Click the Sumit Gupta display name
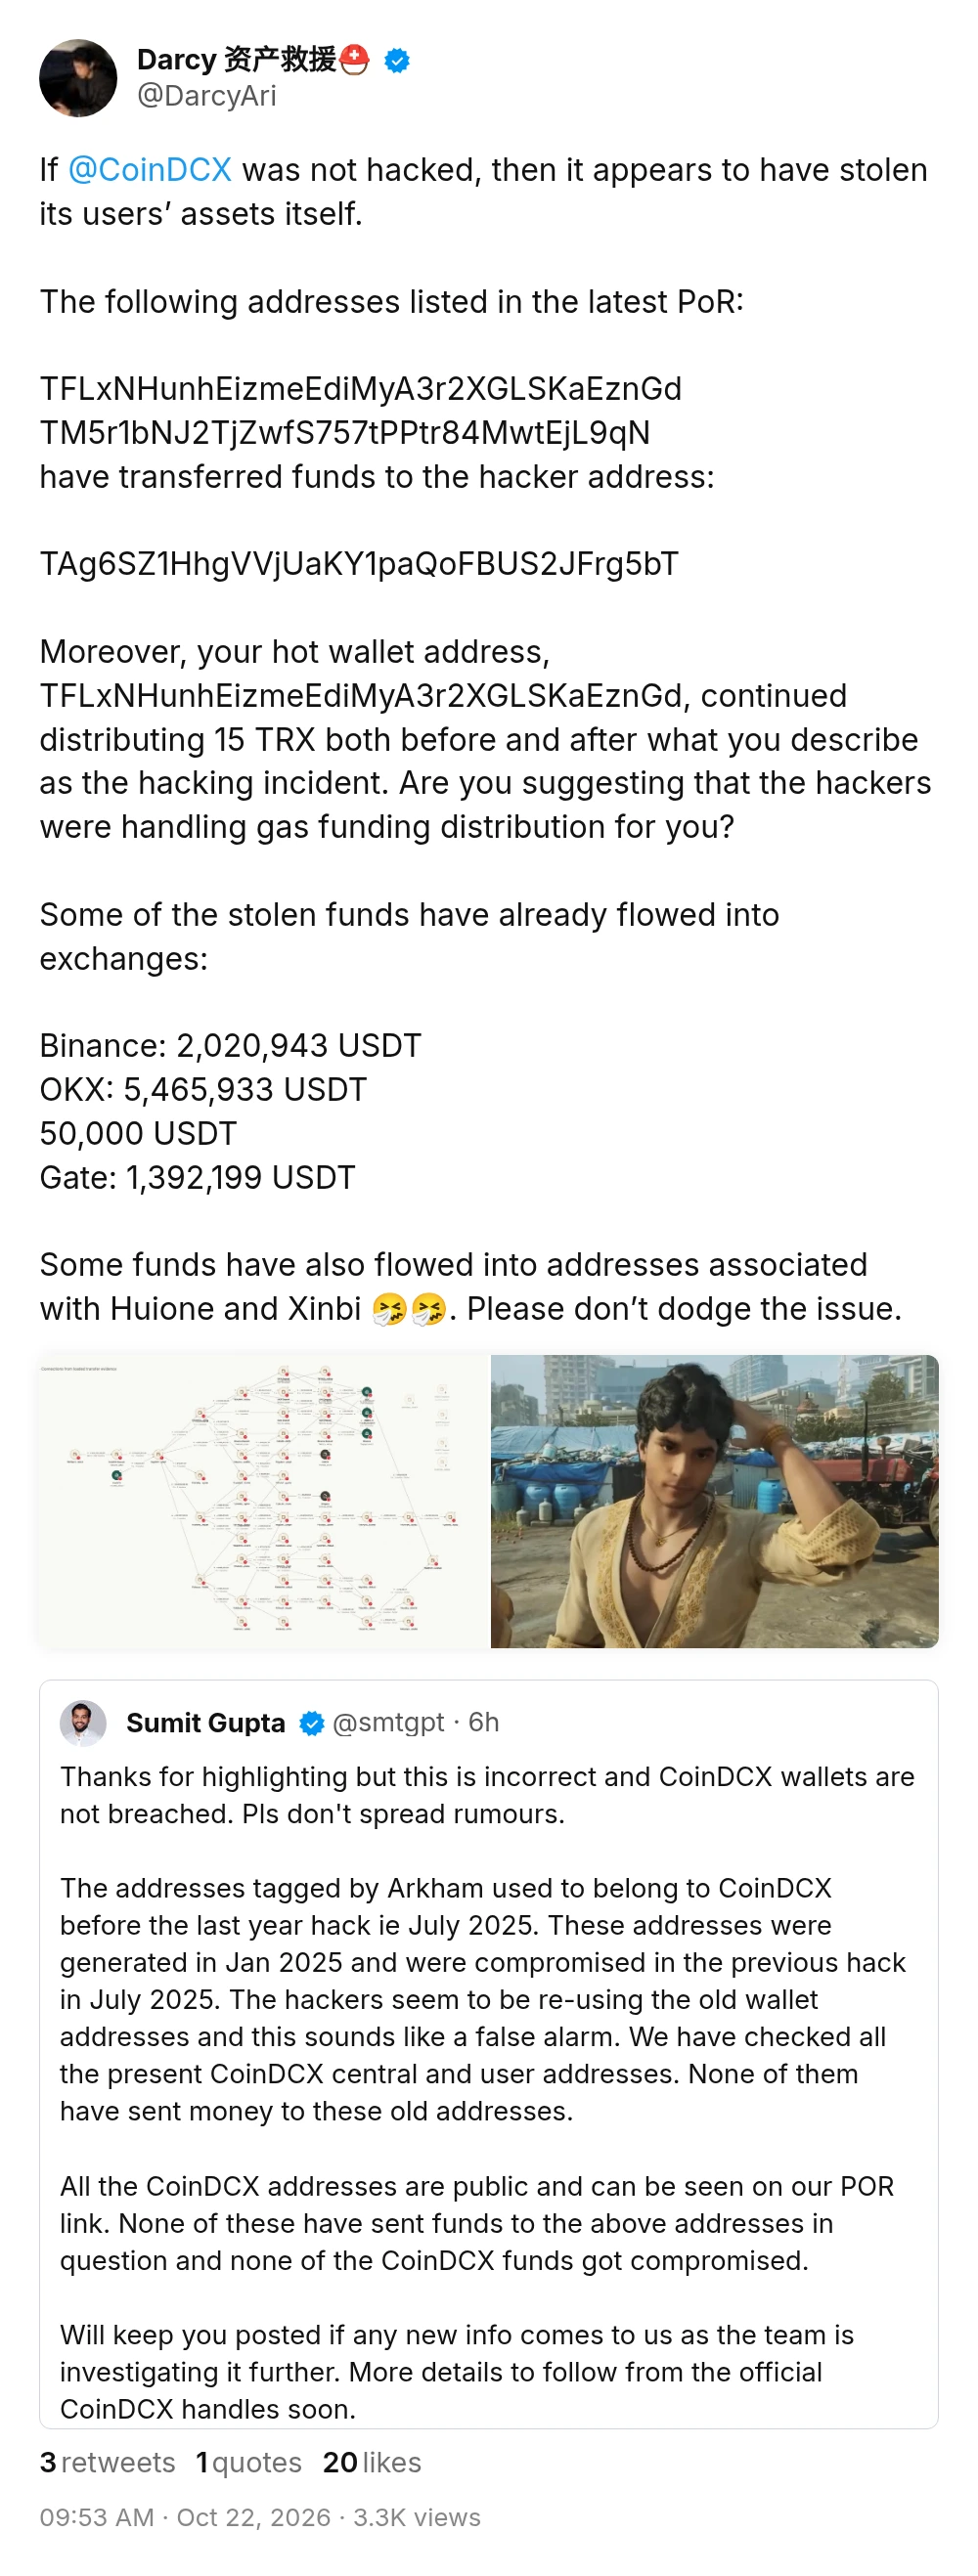The image size is (978, 2576). 205,1723
